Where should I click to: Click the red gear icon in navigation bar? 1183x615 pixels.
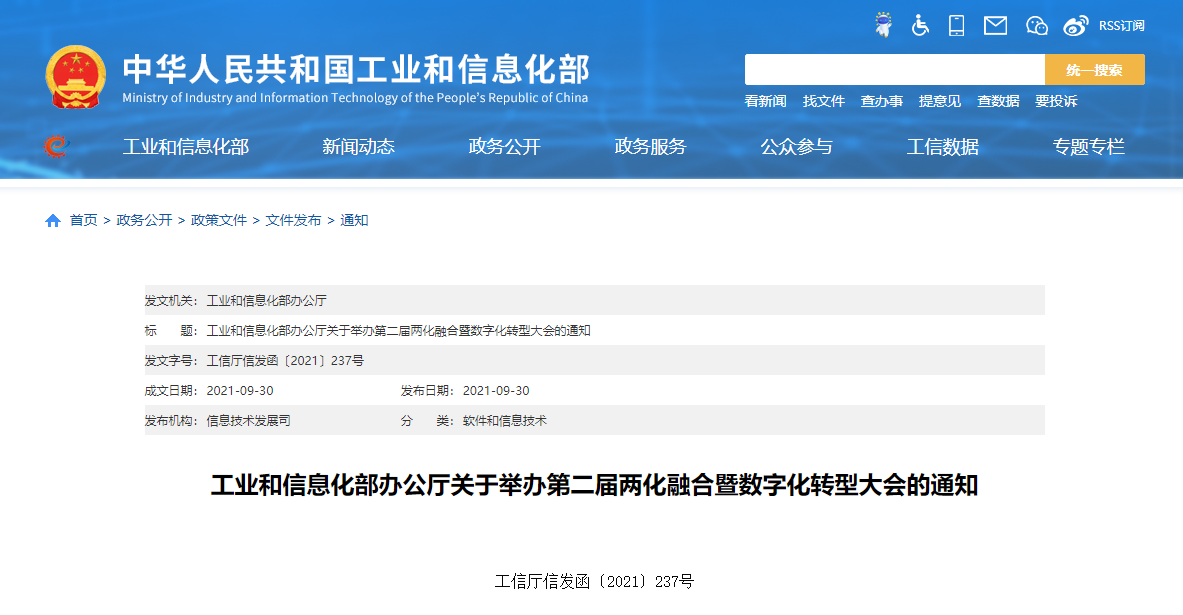[x=56, y=147]
